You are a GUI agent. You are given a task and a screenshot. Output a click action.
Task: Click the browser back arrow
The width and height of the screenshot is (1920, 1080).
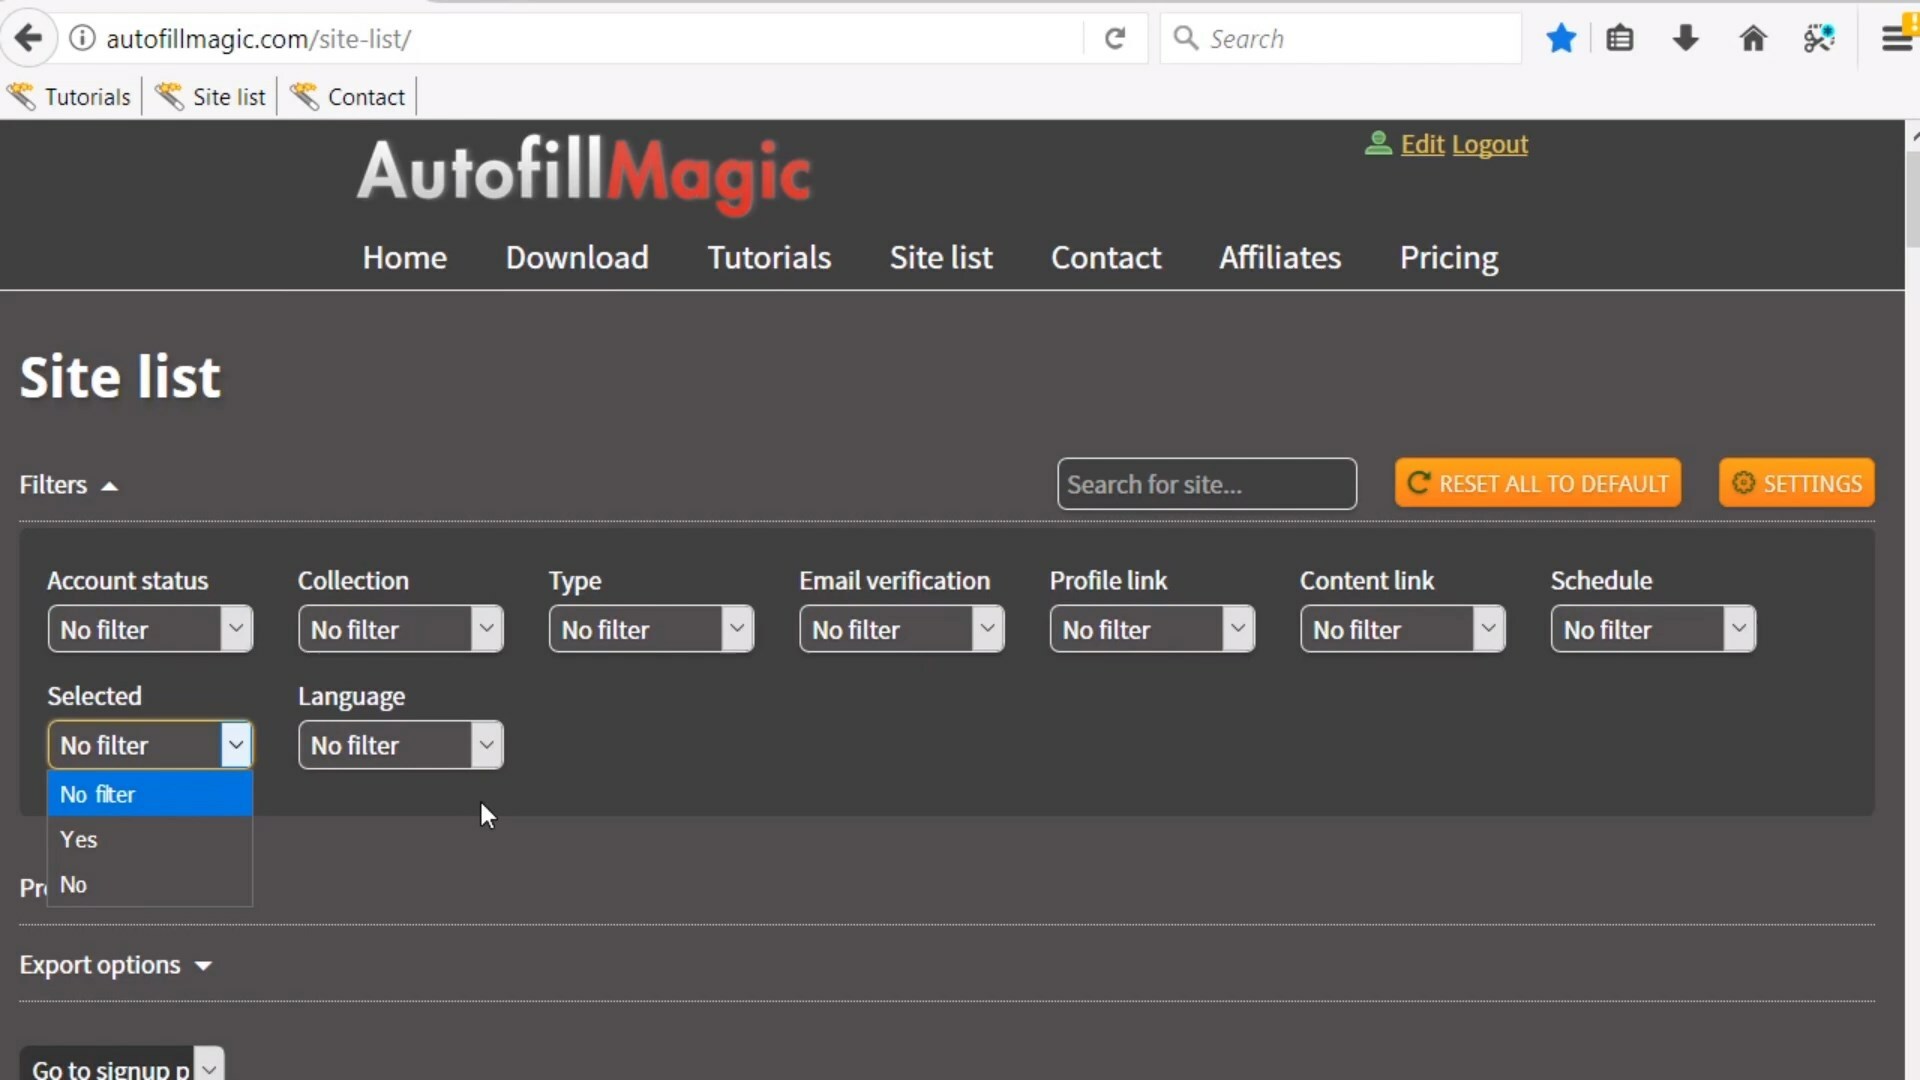click(x=28, y=38)
